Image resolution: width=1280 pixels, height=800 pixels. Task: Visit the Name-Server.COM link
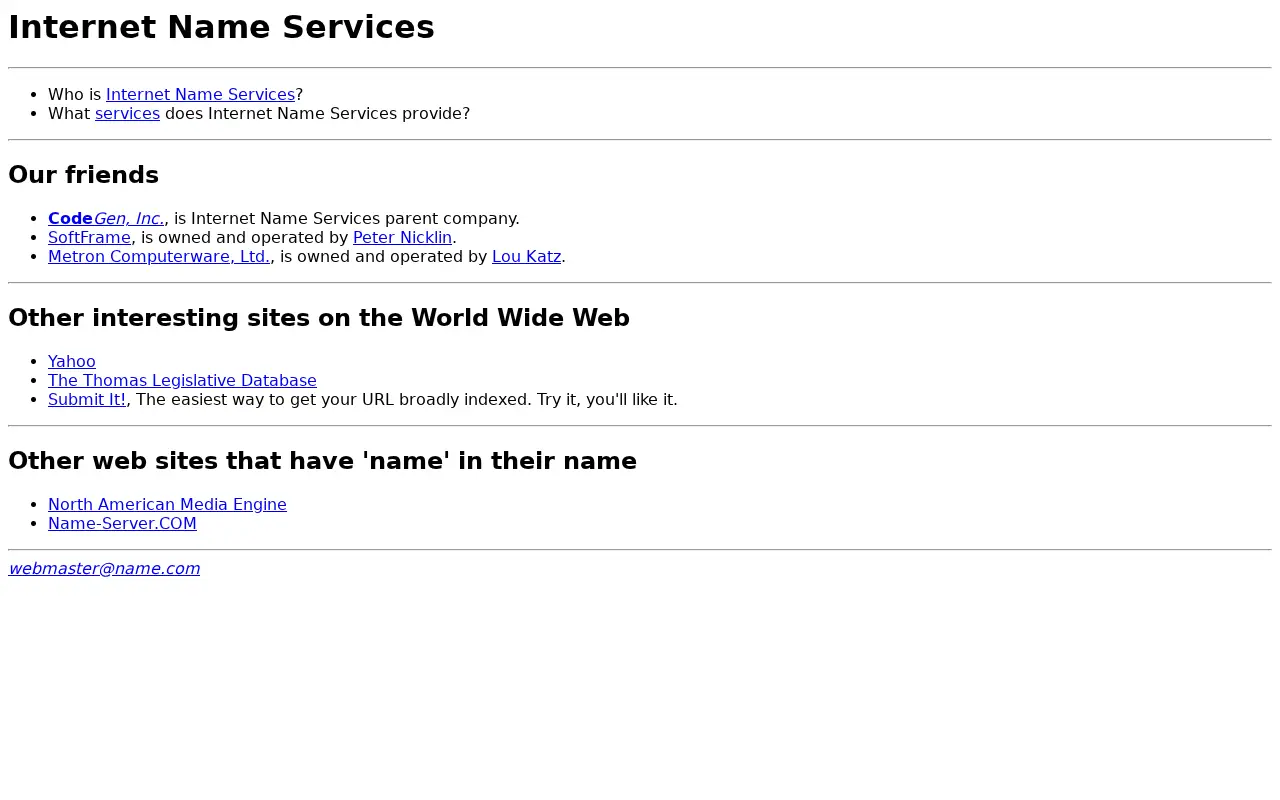pos(122,524)
